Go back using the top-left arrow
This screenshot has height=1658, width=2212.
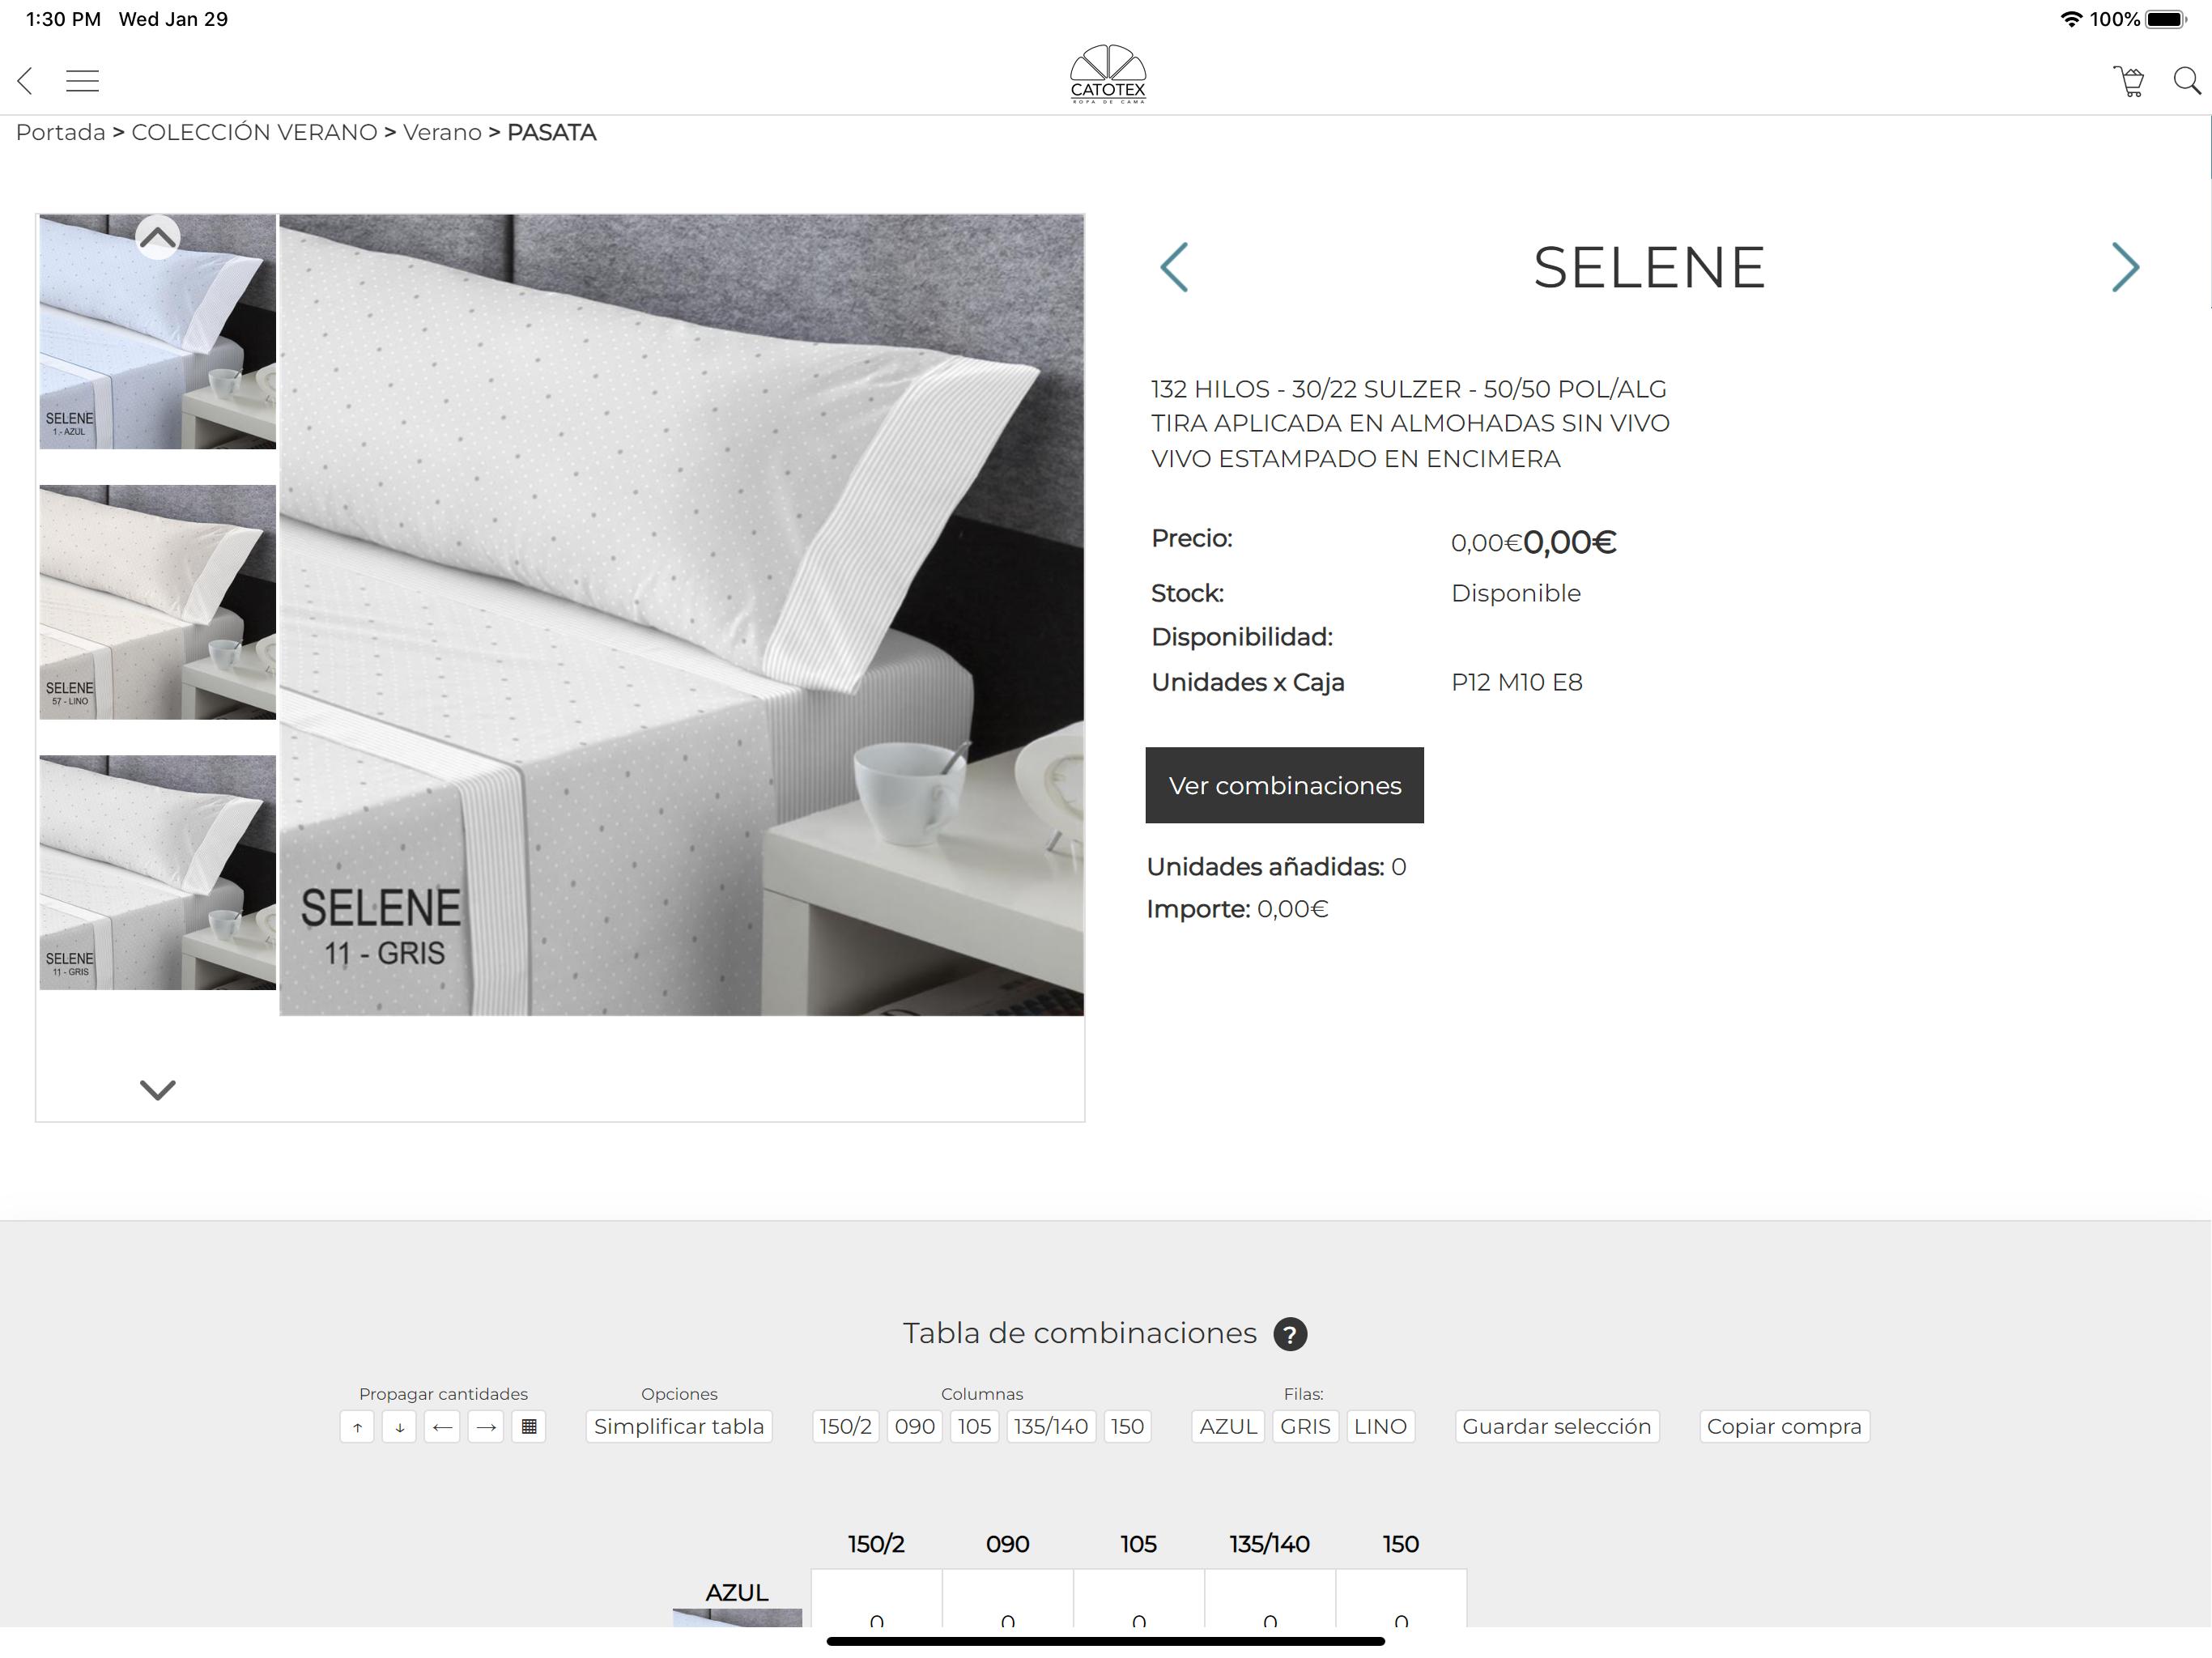pos(25,81)
